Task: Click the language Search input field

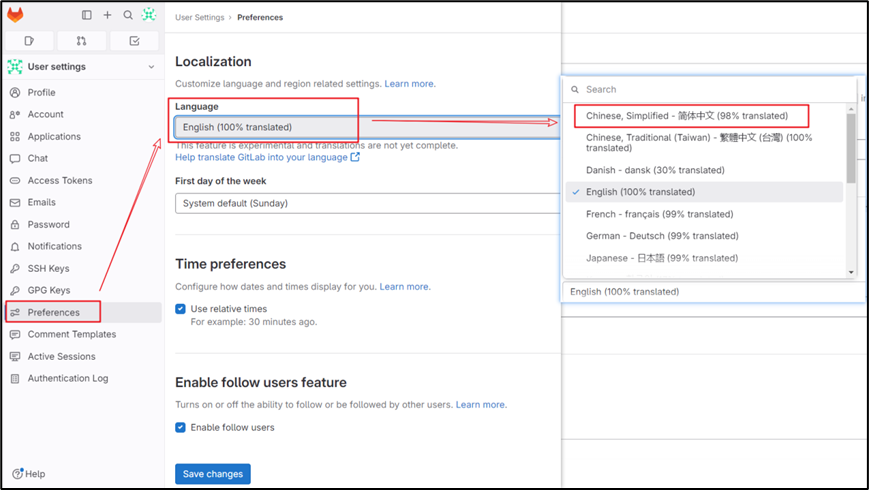Action: coord(710,89)
